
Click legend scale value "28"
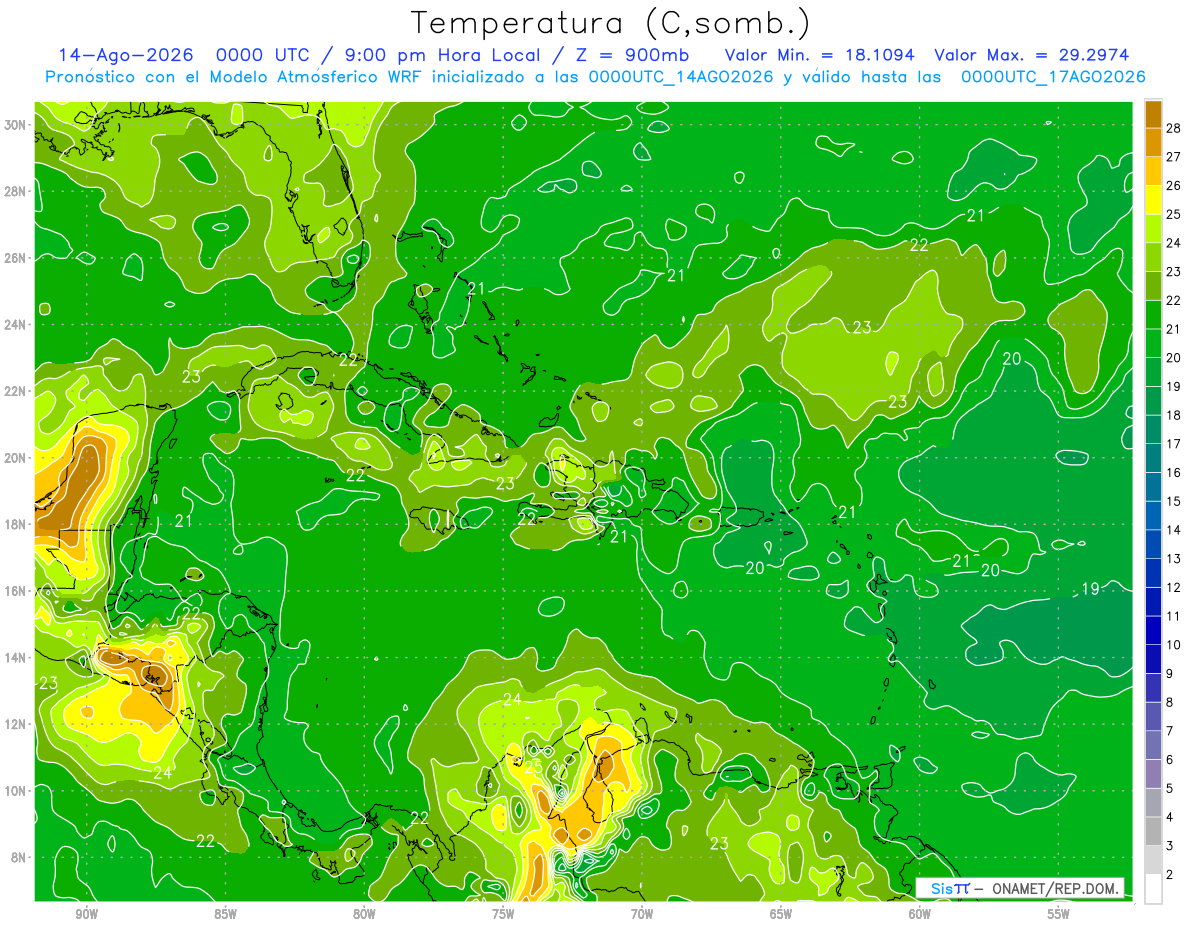[1175, 127]
